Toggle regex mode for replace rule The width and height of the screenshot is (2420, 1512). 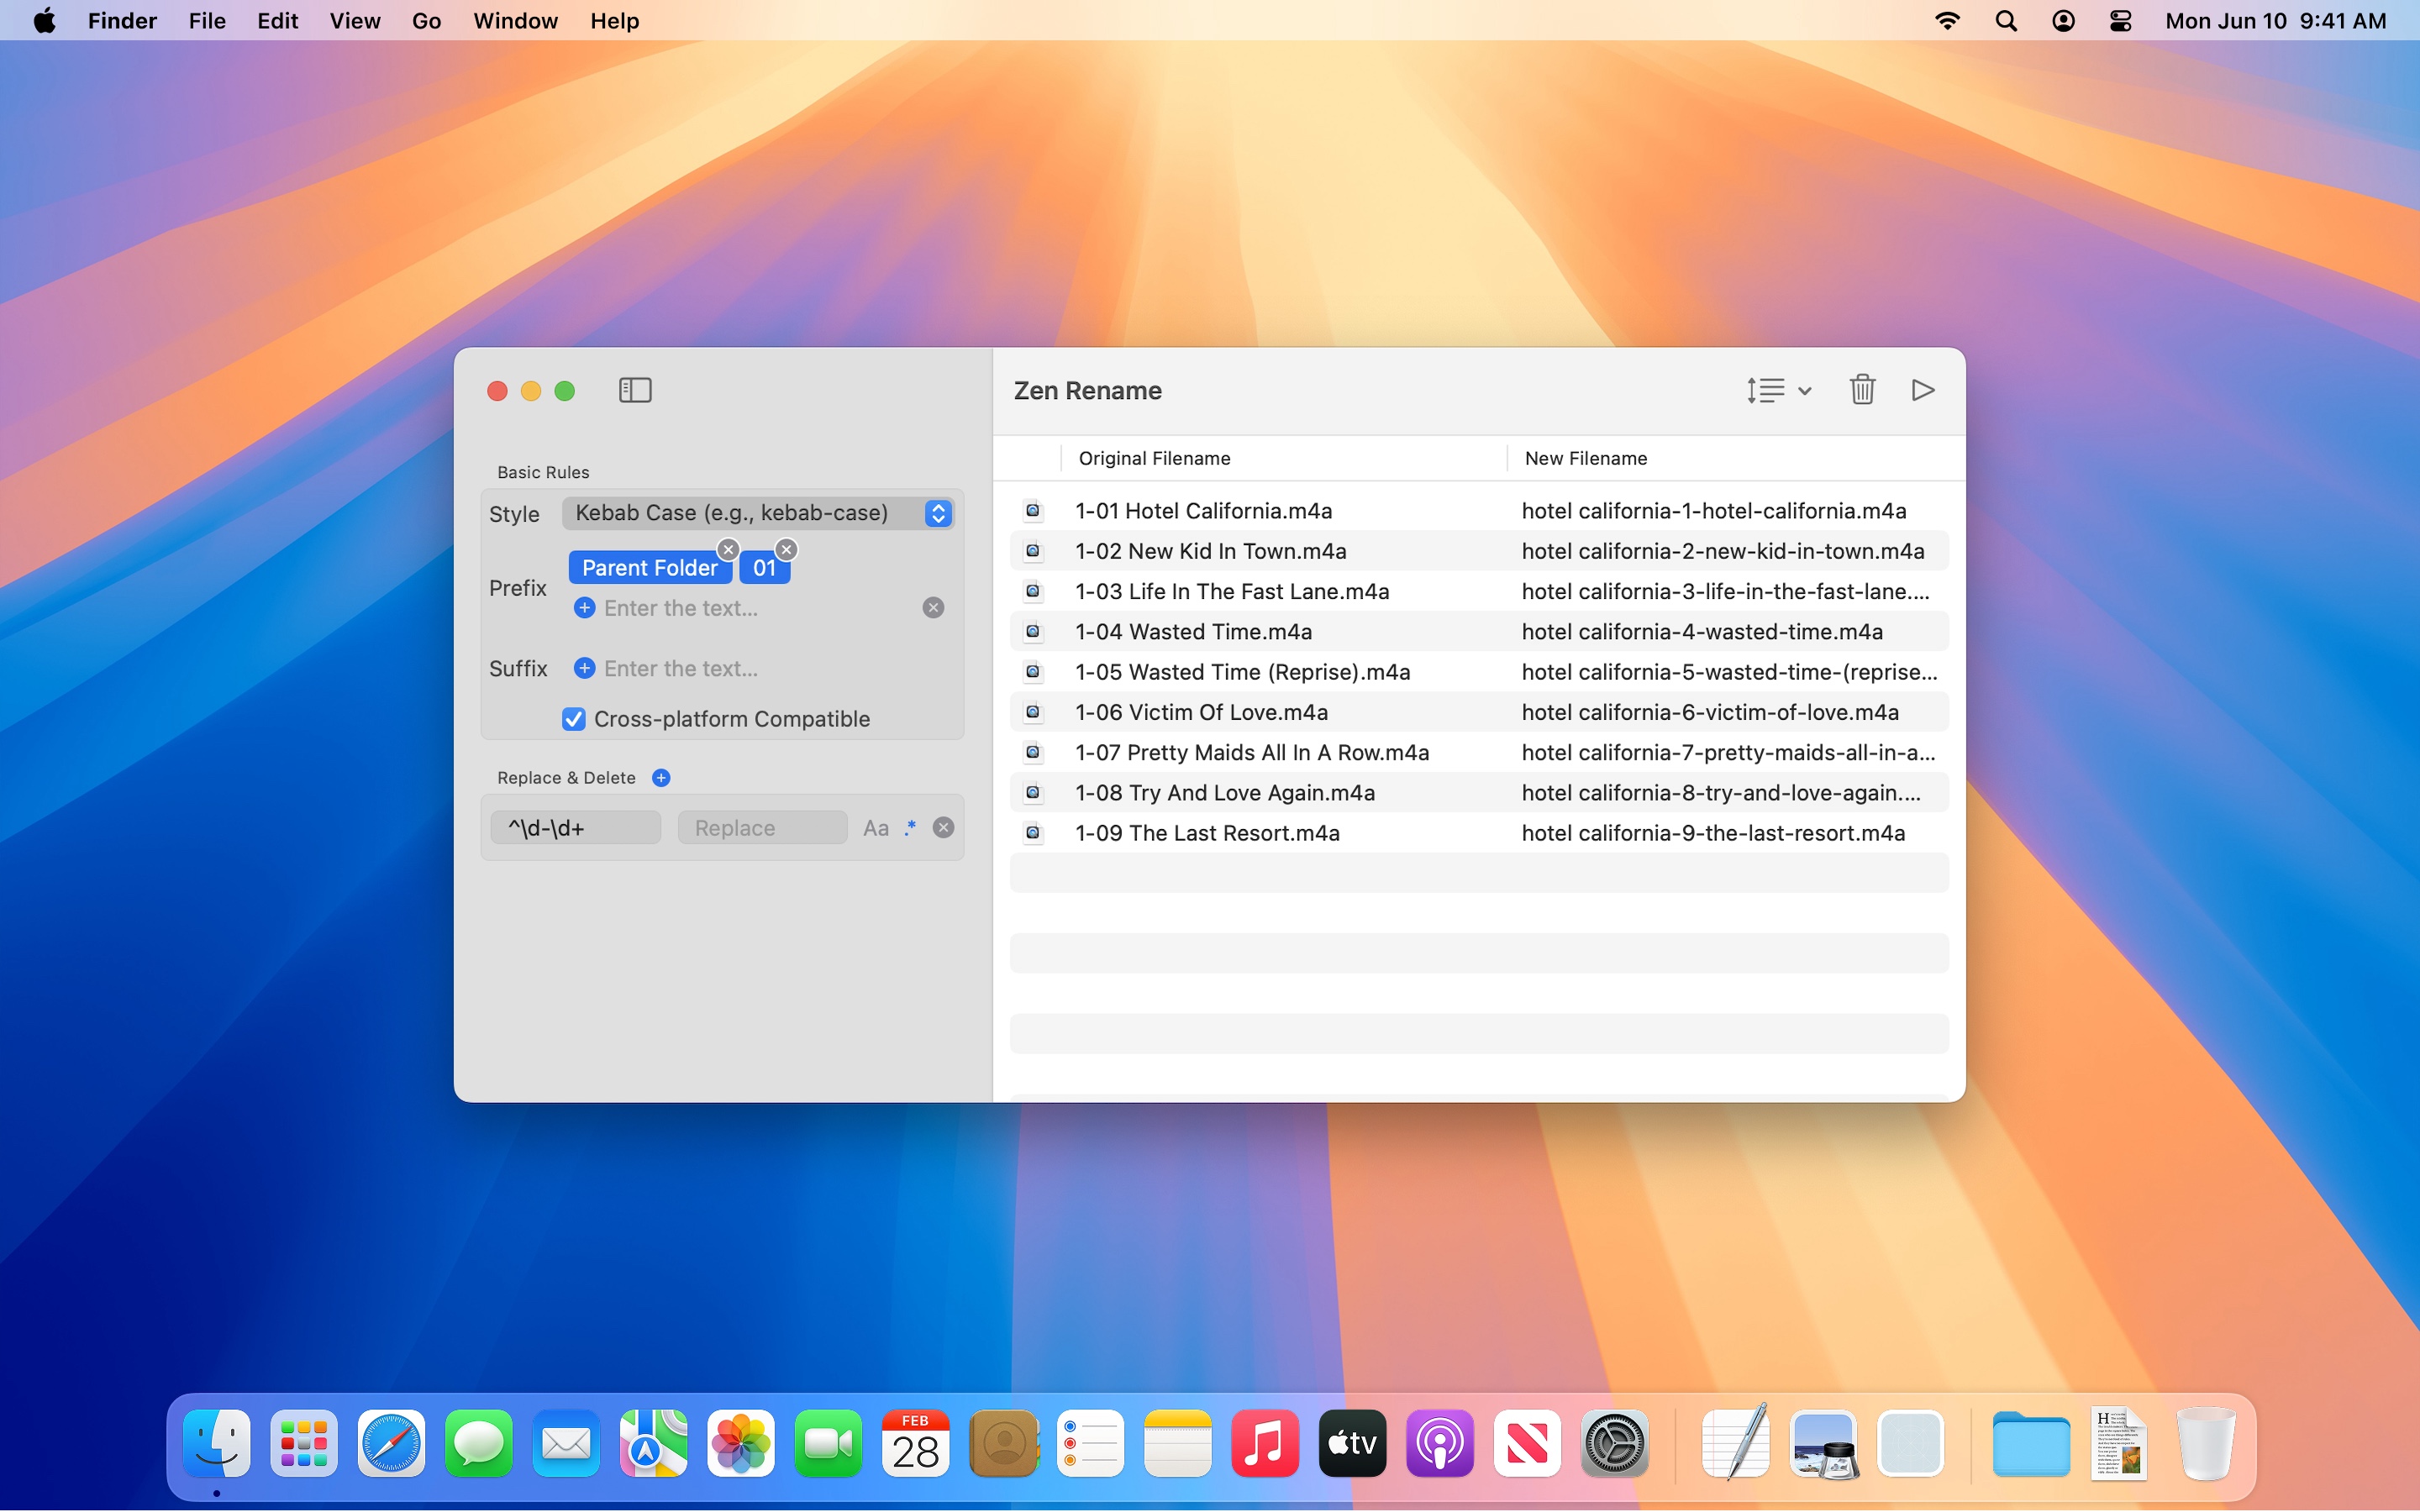910,827
